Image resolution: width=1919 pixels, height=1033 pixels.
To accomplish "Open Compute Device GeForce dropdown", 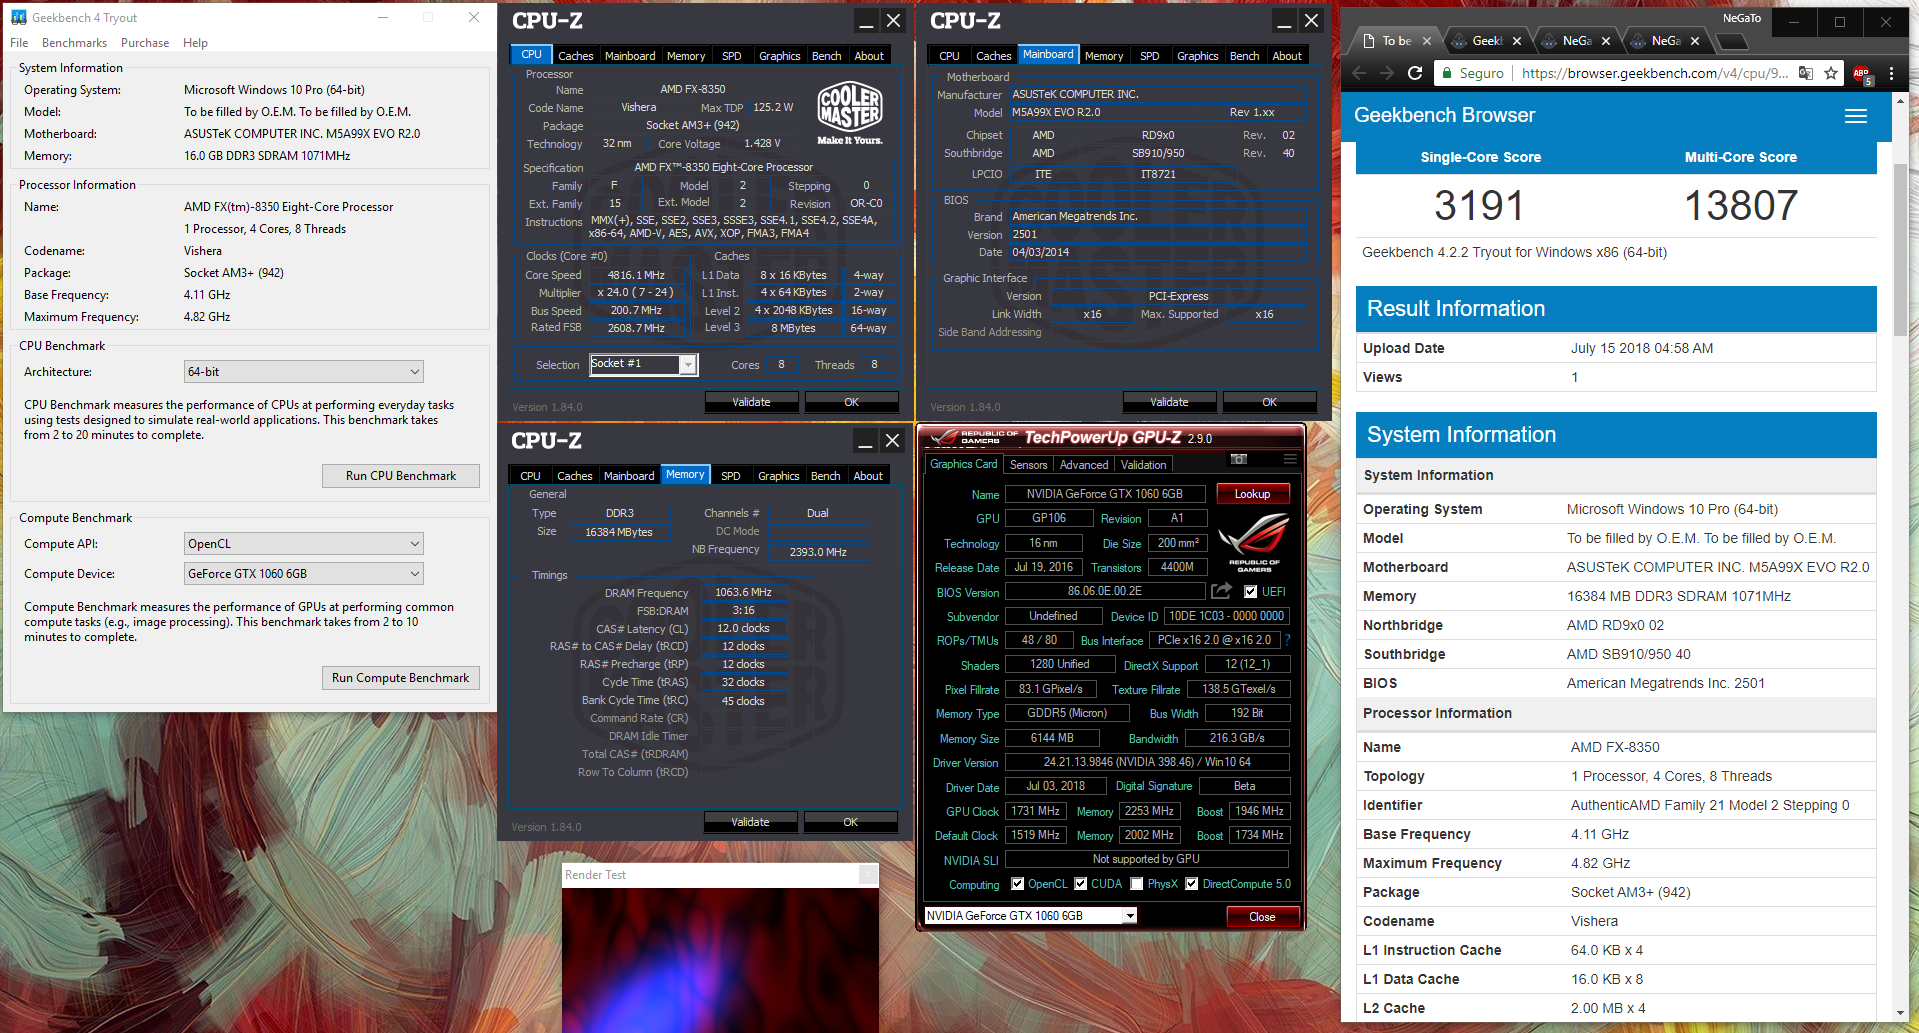I will [304, 574].
